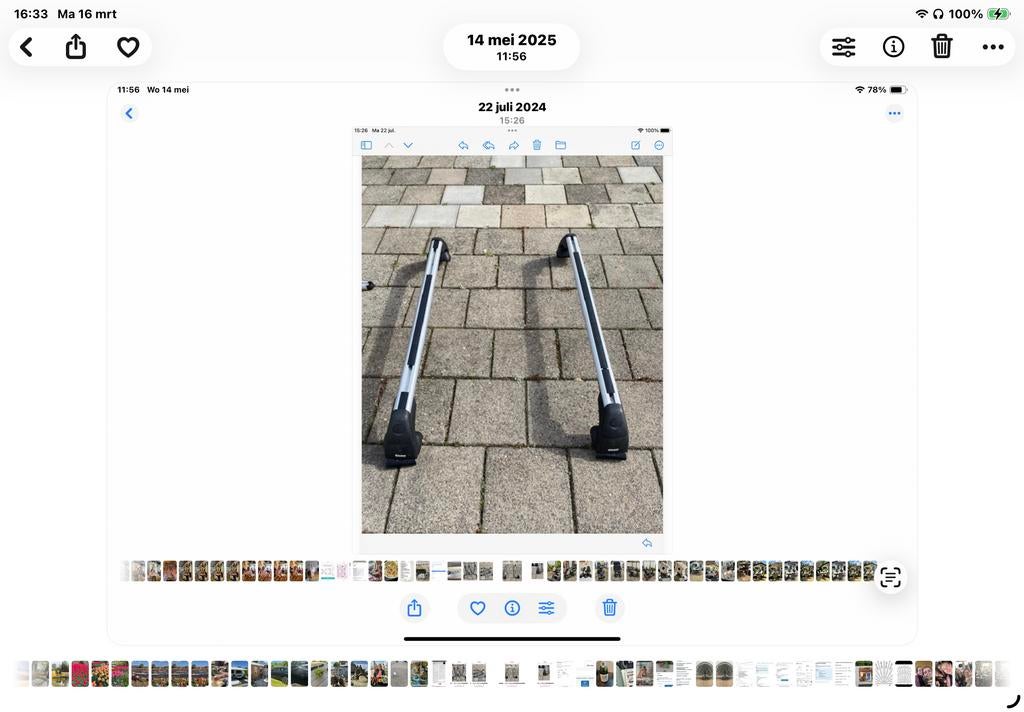Tap the Mail reply-all icon in the screenshot
This screenshot has height=712, width=1024.
pyautogui.click(x=488, y=145)
